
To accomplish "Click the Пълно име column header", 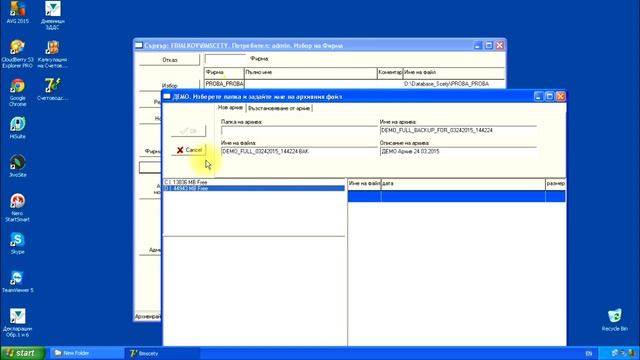I will [x=311, y=73].
